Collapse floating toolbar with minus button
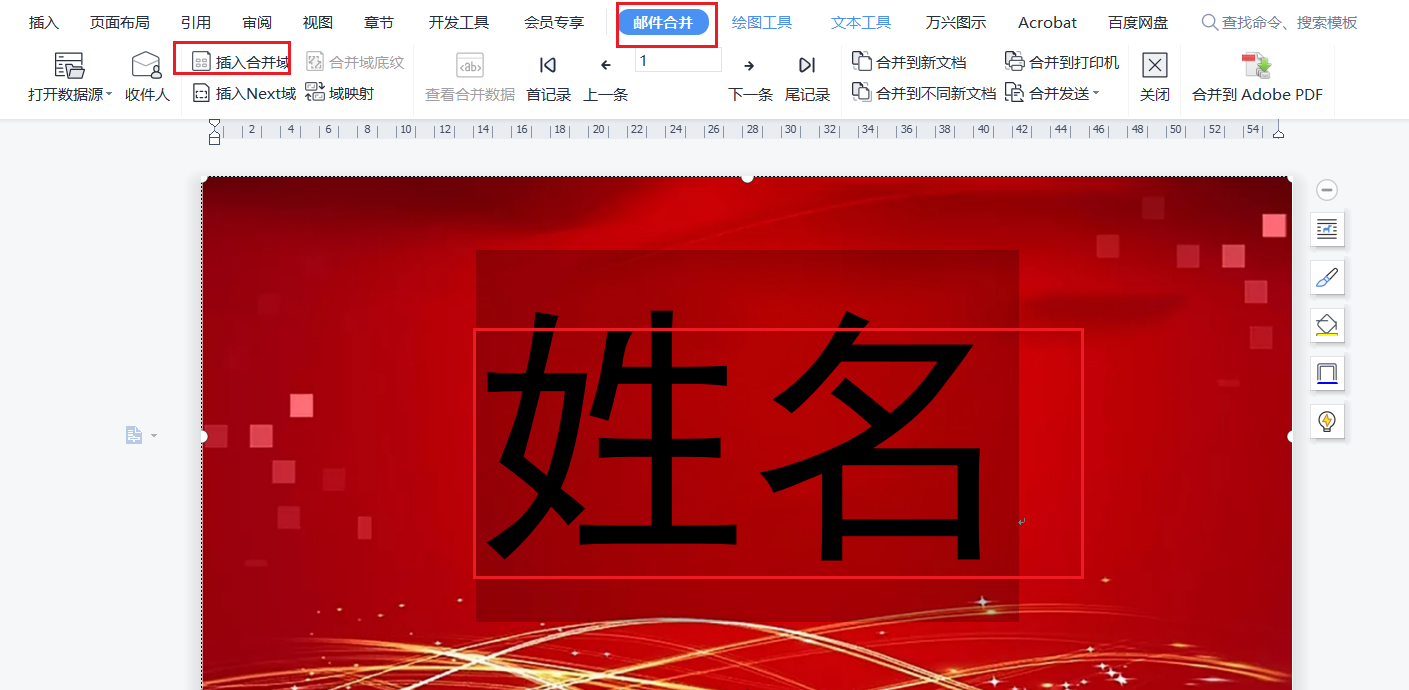 point(1327,190)
